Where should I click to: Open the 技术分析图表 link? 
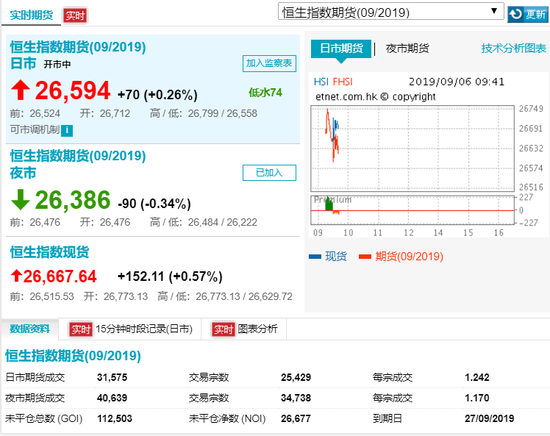pyautogui.click(x=514, y=48)
